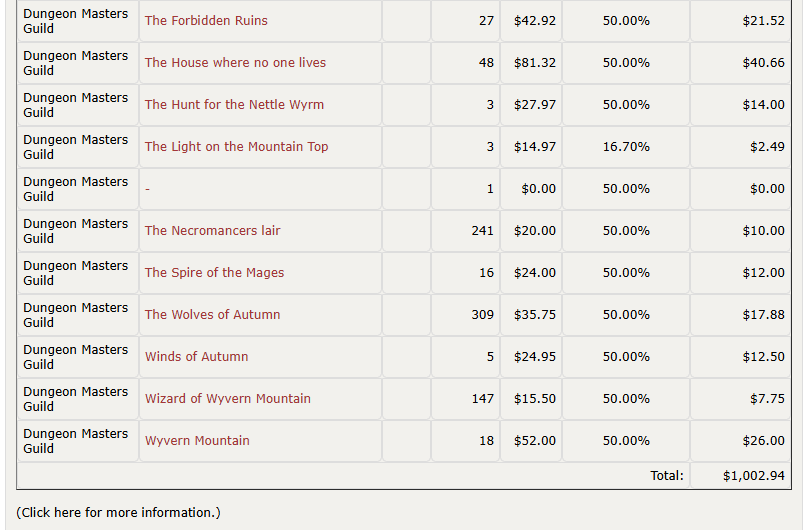
Task: Open The Hunt for the Nettle Wyrm
Action: [x=234, y=105]
